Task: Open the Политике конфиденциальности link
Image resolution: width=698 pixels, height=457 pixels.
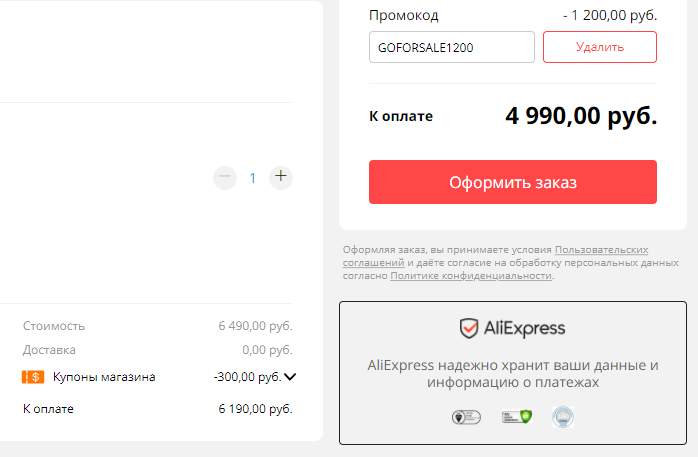Action: point(471,276)
